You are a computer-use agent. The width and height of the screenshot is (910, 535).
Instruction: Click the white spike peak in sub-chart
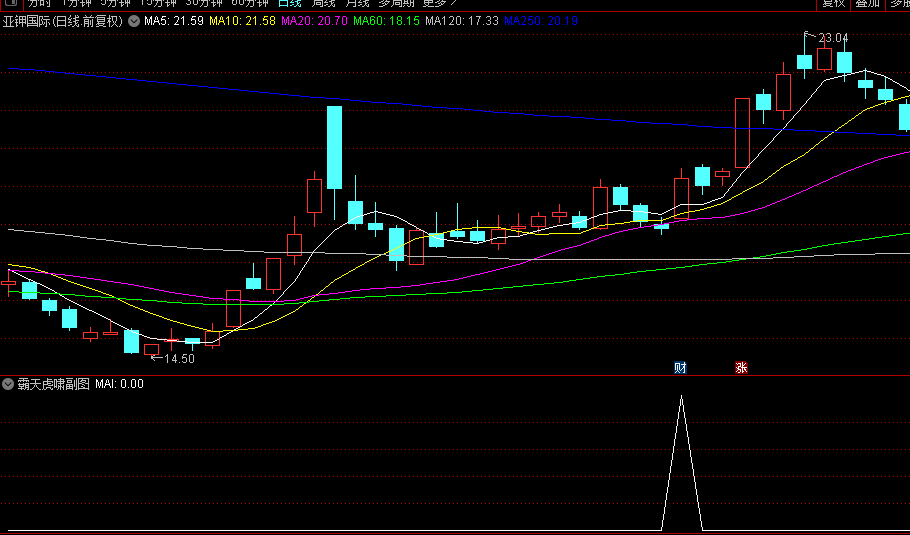[x=681, y=397]
